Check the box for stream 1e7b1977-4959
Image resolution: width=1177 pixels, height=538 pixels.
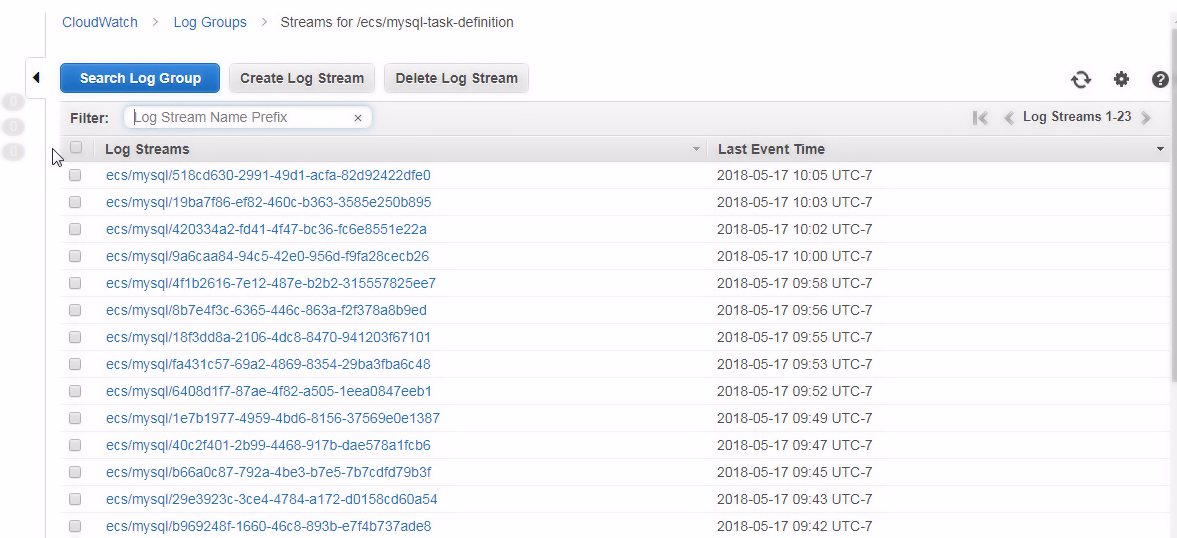pos(75,419)
